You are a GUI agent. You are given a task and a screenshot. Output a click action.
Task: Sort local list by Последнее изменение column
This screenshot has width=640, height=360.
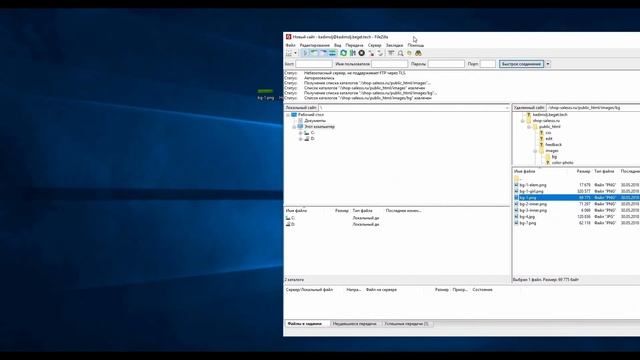(x=403, y=211)
